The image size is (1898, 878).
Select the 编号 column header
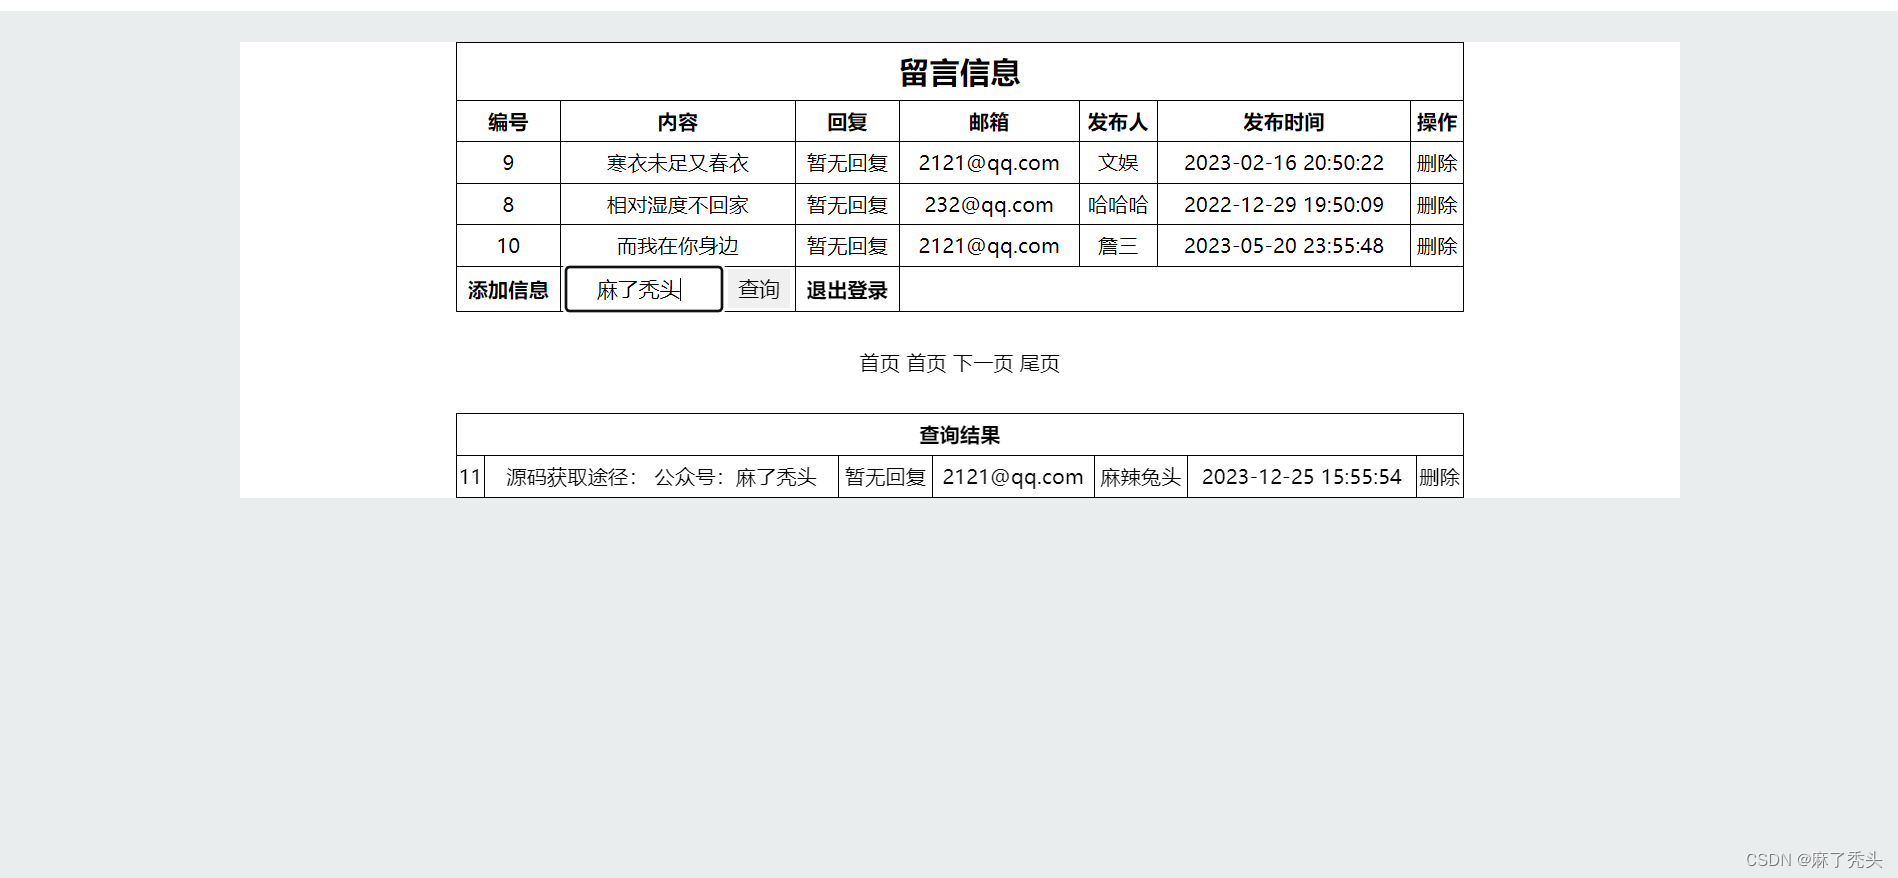point(508,122)
